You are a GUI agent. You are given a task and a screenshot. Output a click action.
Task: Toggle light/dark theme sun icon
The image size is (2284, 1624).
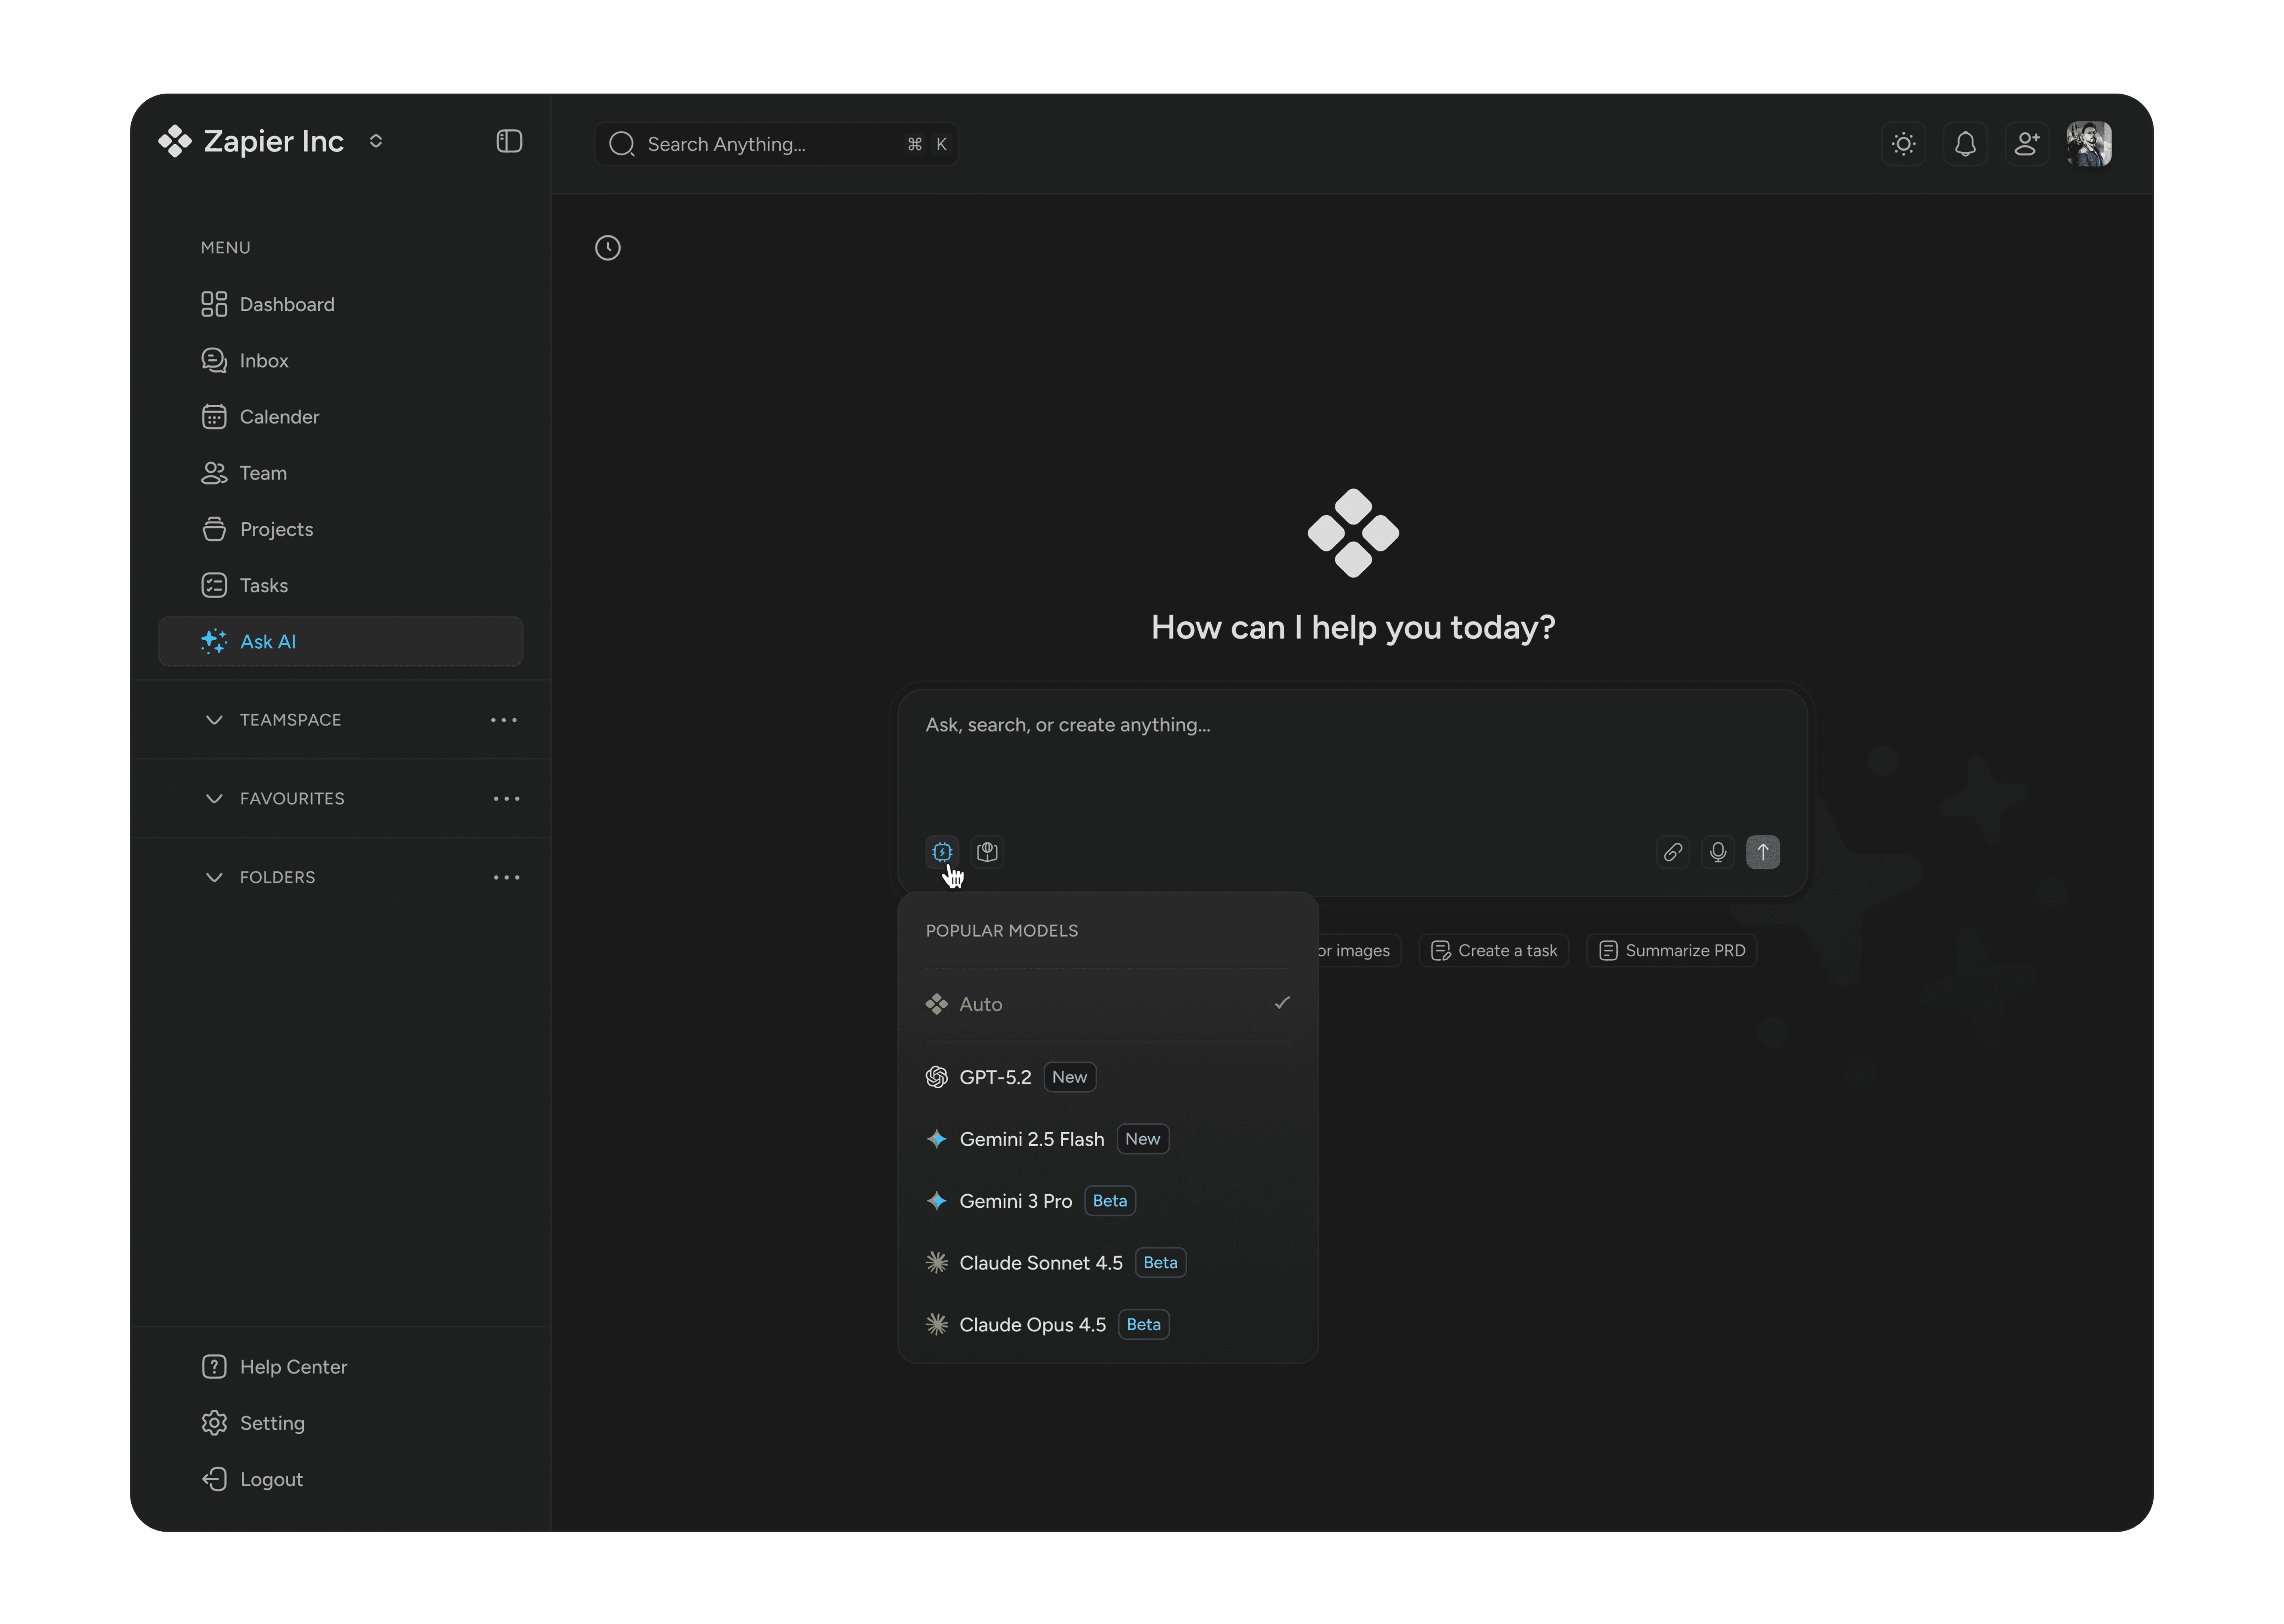[1903, 144]
